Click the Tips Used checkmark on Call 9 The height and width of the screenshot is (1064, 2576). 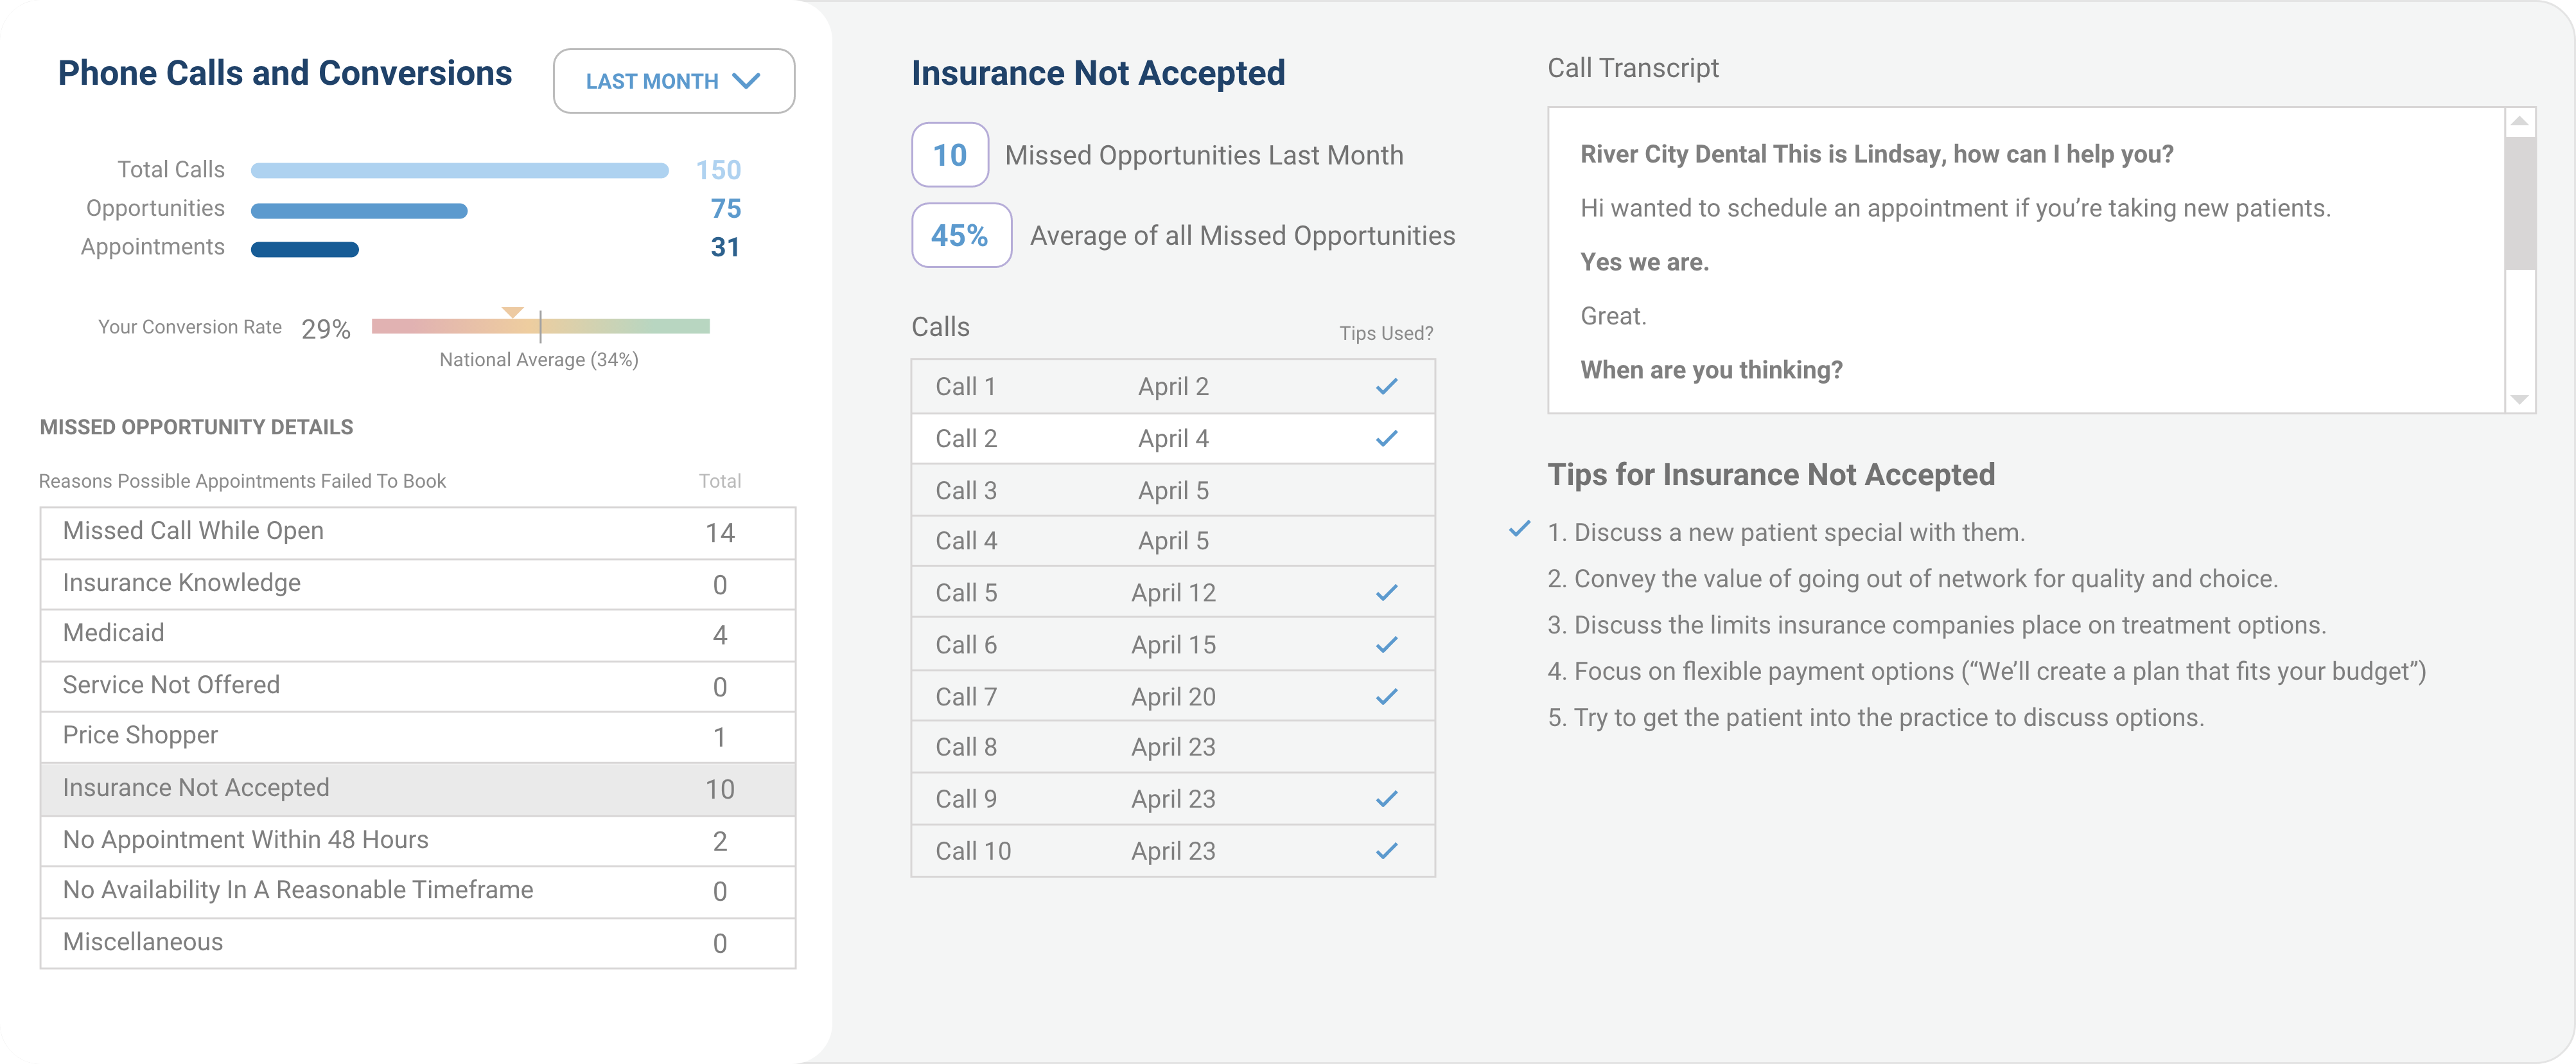1386,799
